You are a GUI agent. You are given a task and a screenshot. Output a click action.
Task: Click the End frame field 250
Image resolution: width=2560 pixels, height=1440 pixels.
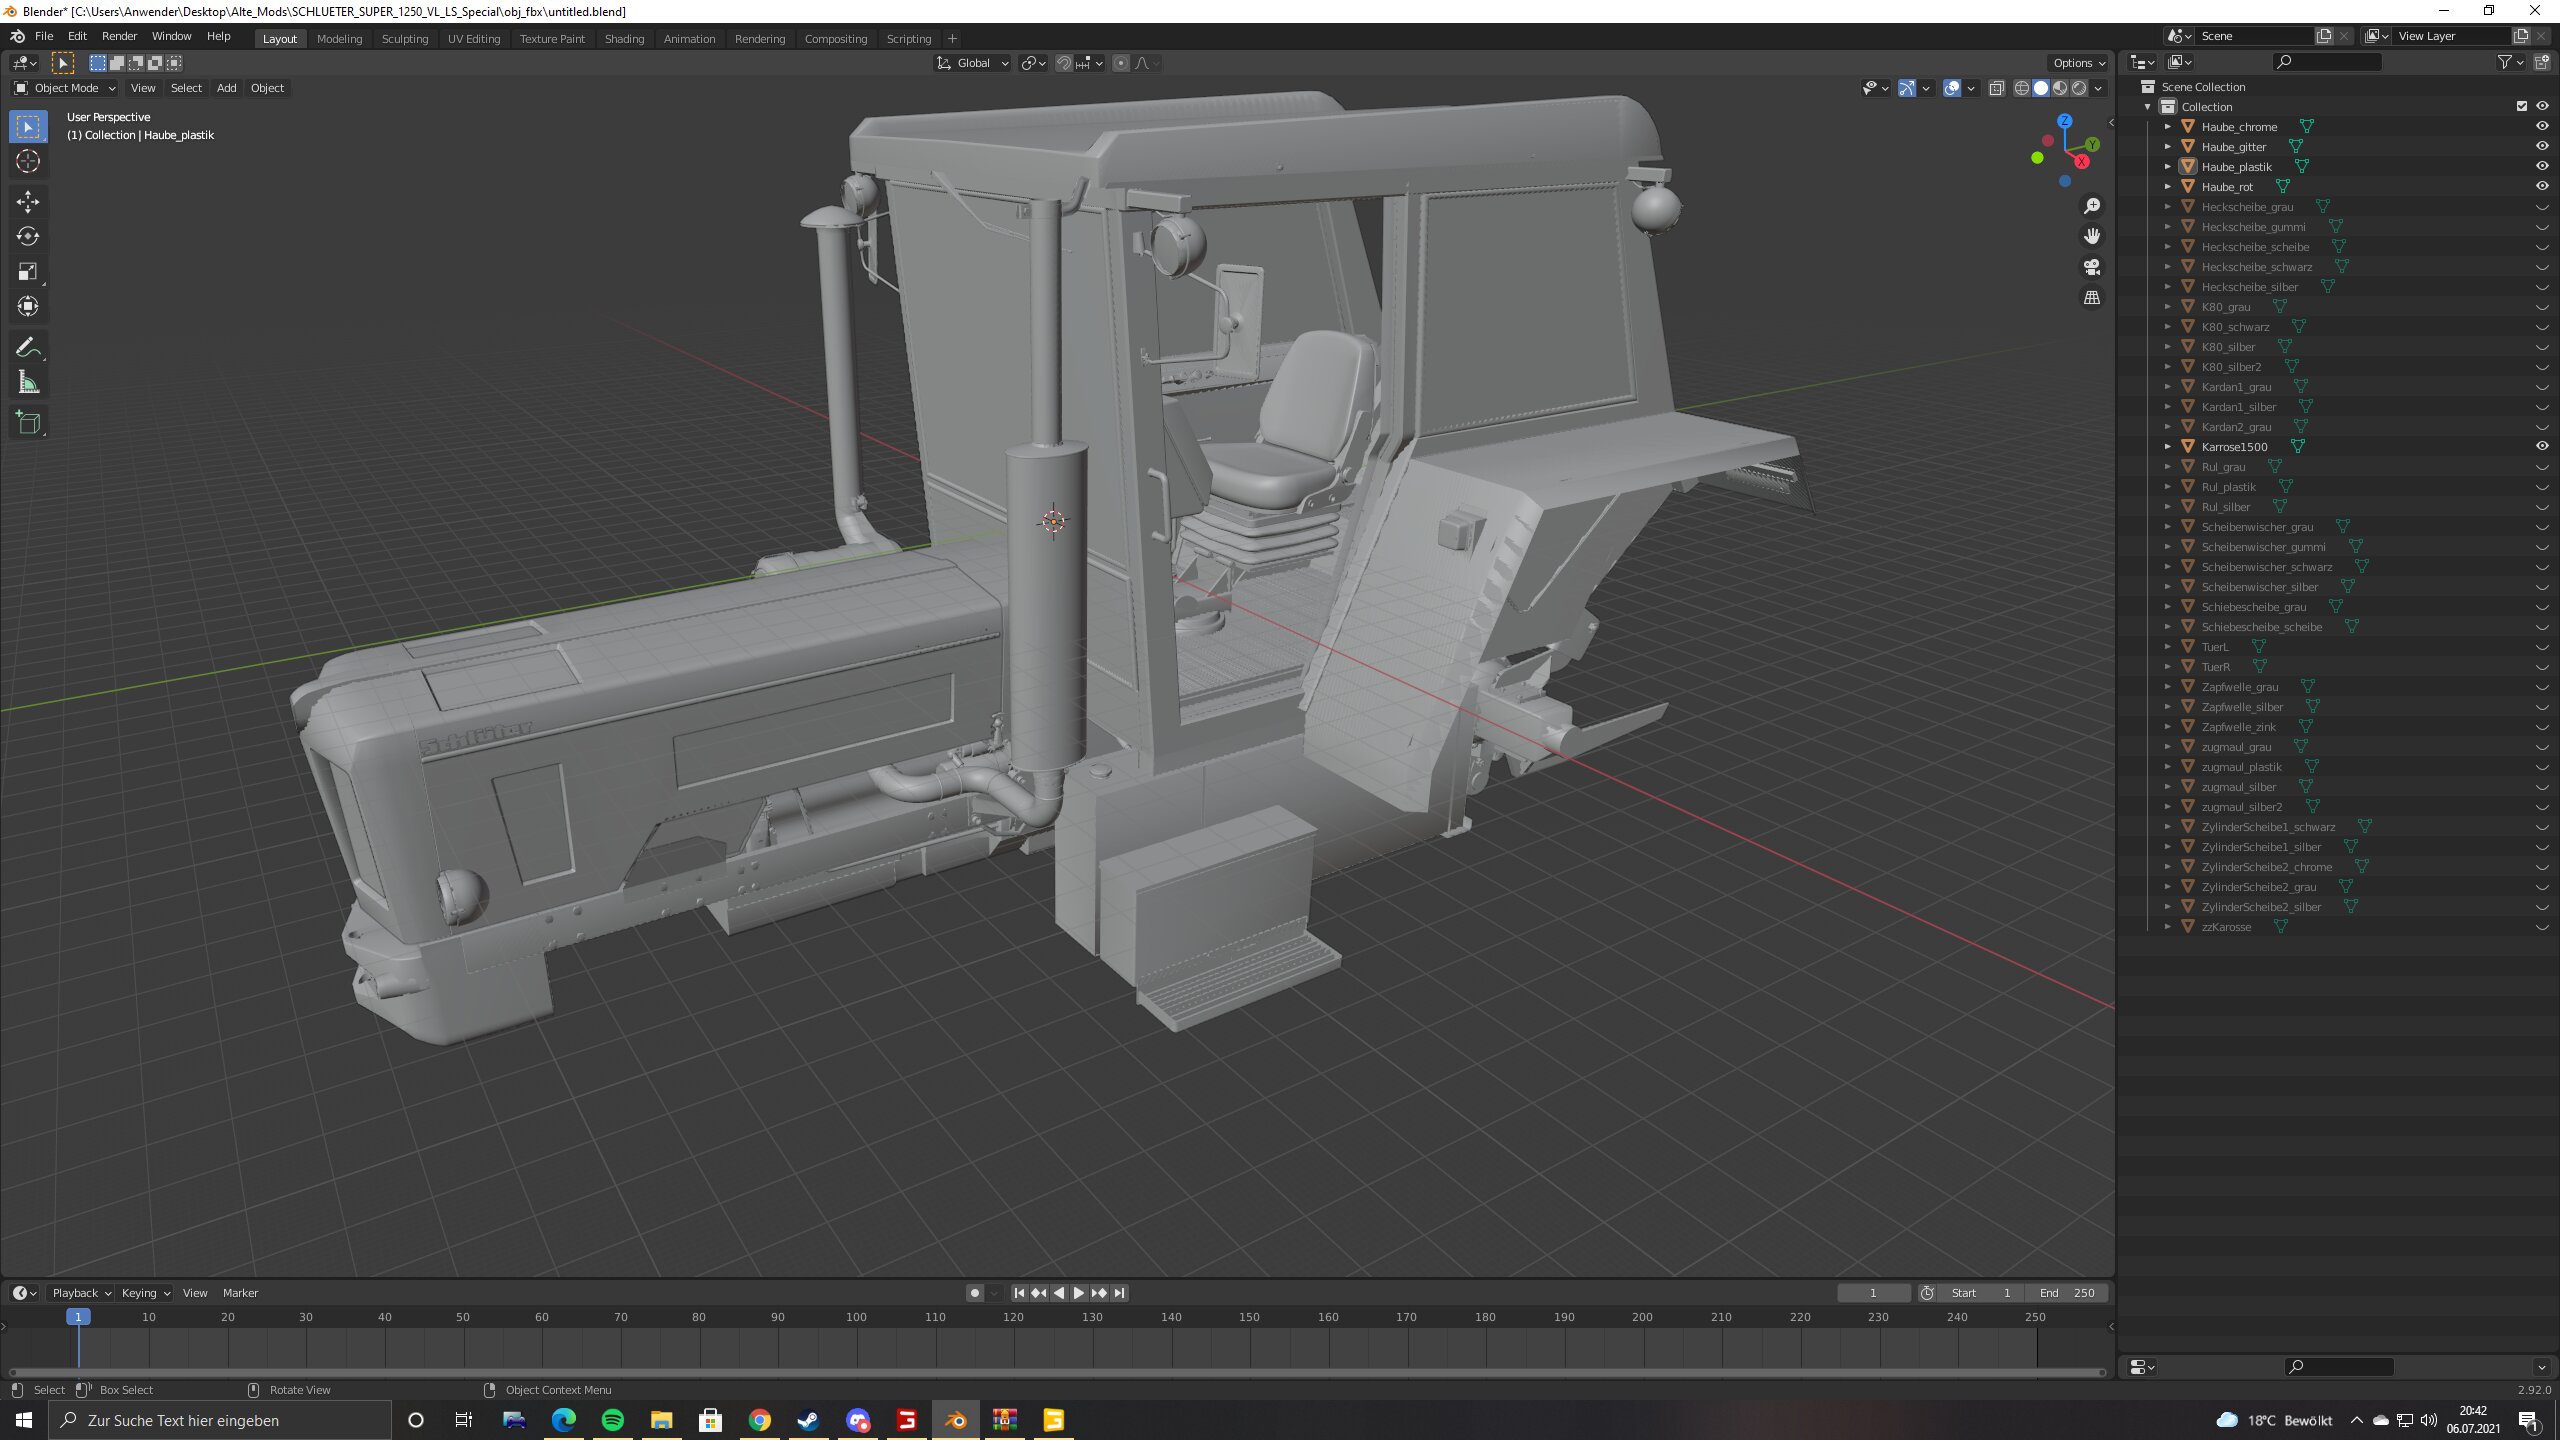coord(2068,1293)
